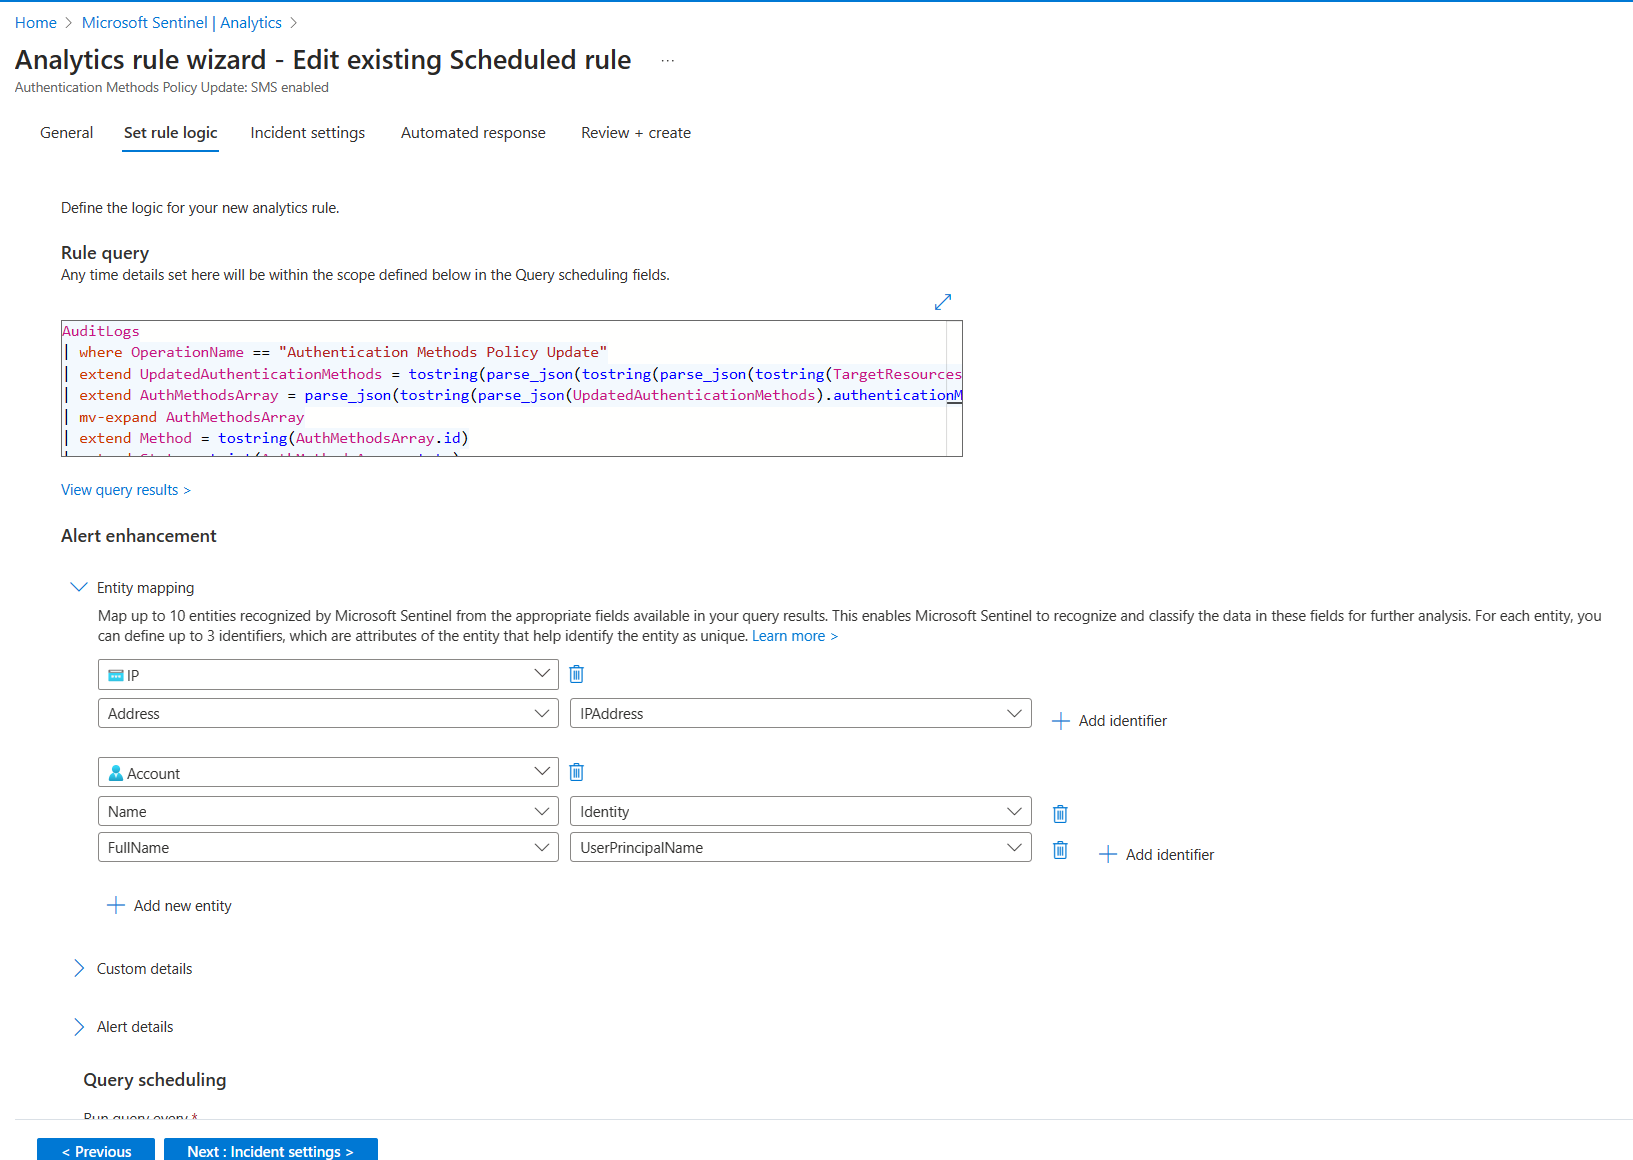Open View query results
This screenshot has height=1160, width=1633.
click(x=125, y=489)
